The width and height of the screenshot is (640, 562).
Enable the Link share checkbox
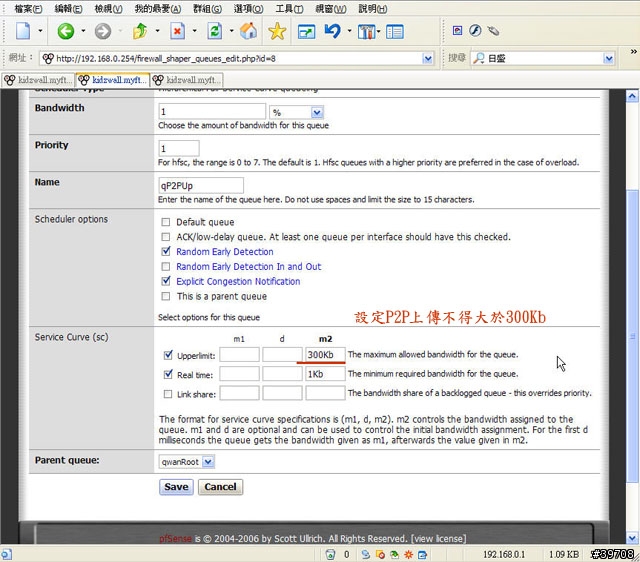[x=168, y=394]
